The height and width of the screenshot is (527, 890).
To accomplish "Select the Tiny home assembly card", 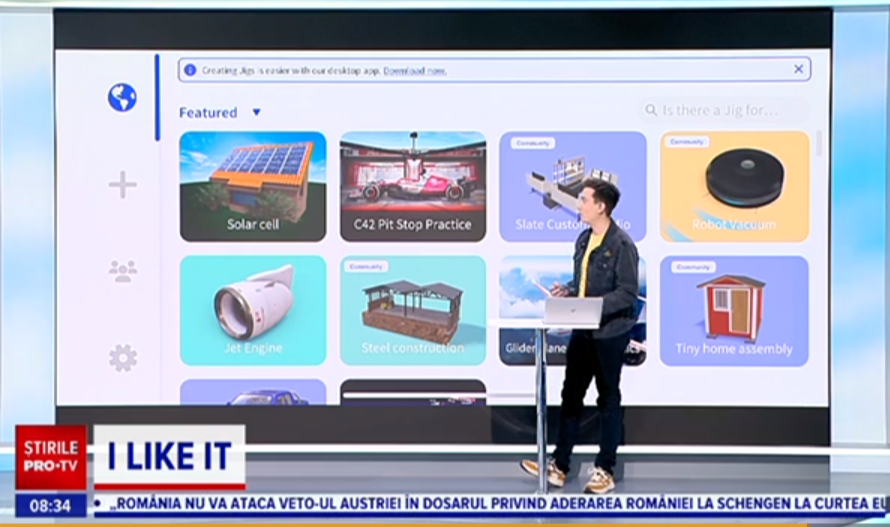I will pyautogui.click(x=733, y=310).
